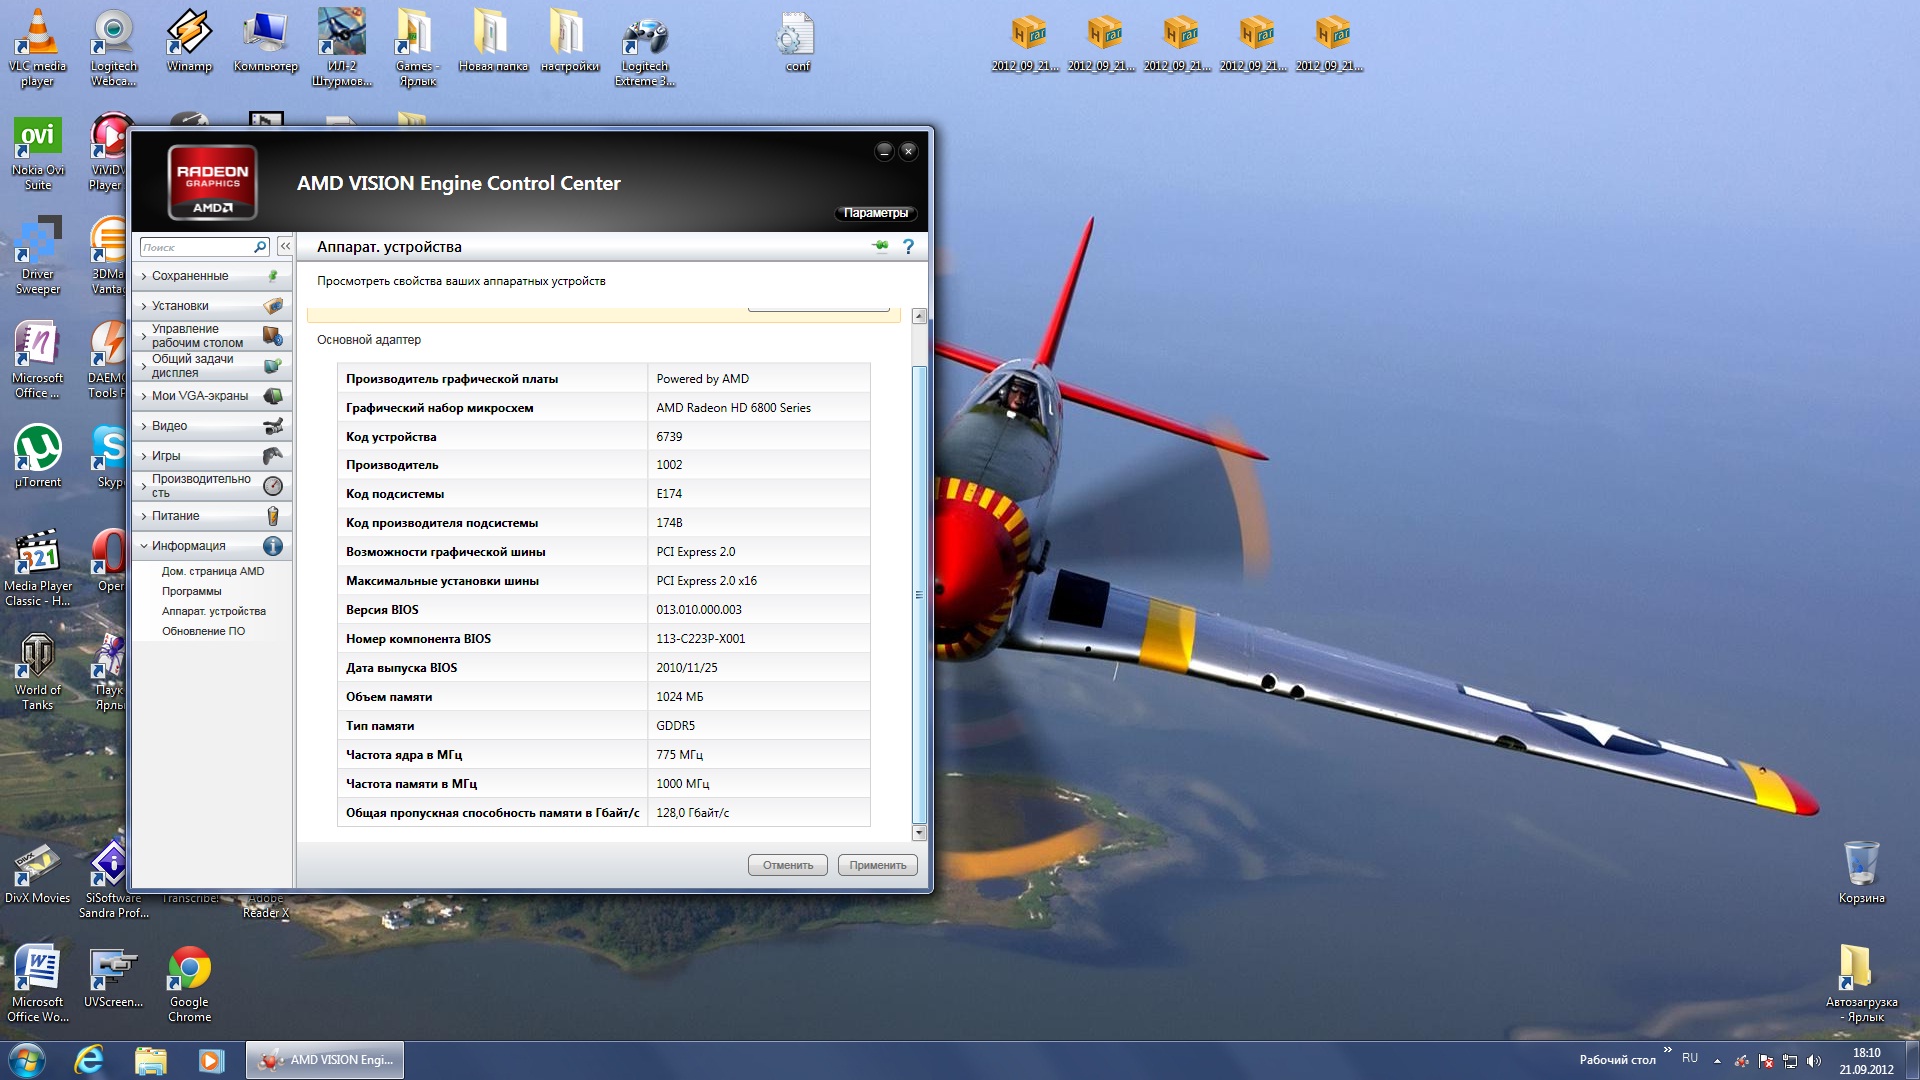Click the Параметры button
The image size is (1920, 1080).
pos(875,213)
